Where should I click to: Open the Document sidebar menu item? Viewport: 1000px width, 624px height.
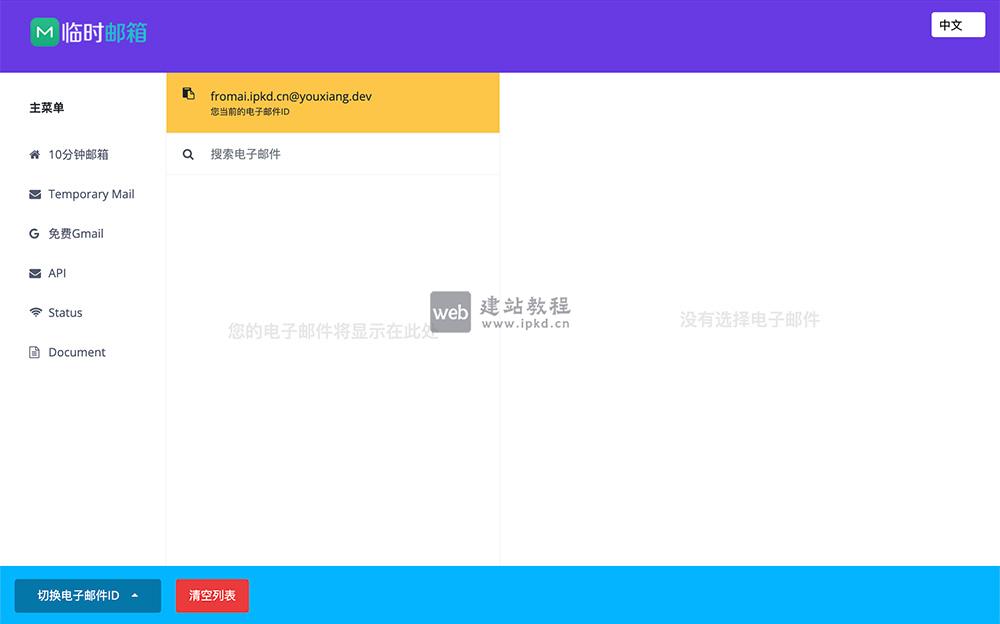click(x=77, y=352)
